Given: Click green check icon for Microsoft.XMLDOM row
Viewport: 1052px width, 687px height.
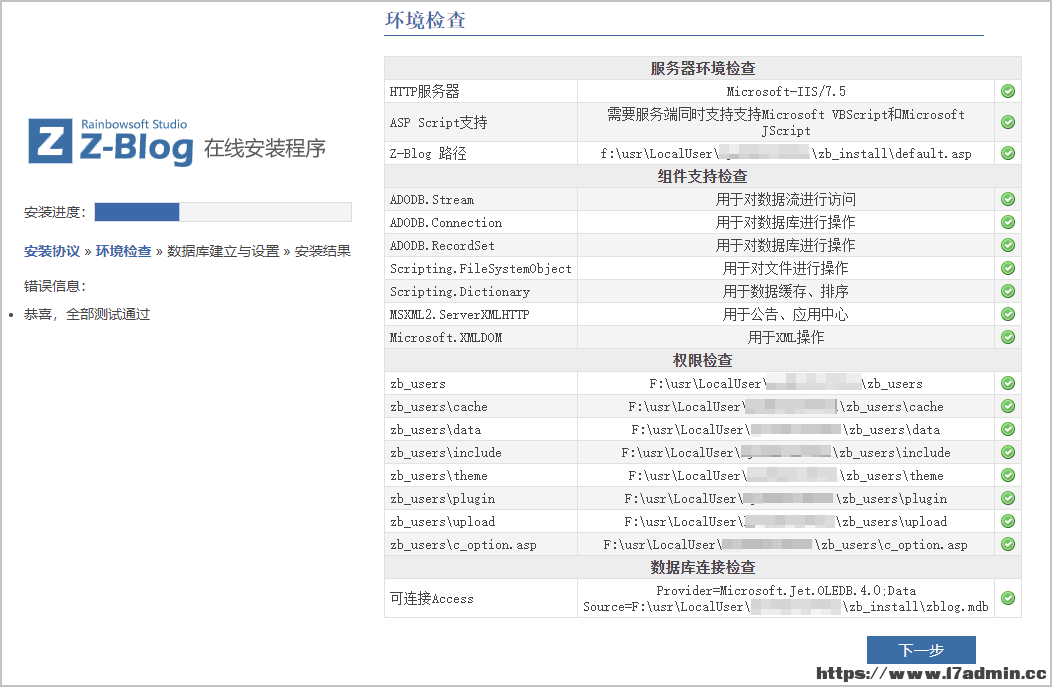Looking at the screenshot, I should click(x=1008, y=337).
